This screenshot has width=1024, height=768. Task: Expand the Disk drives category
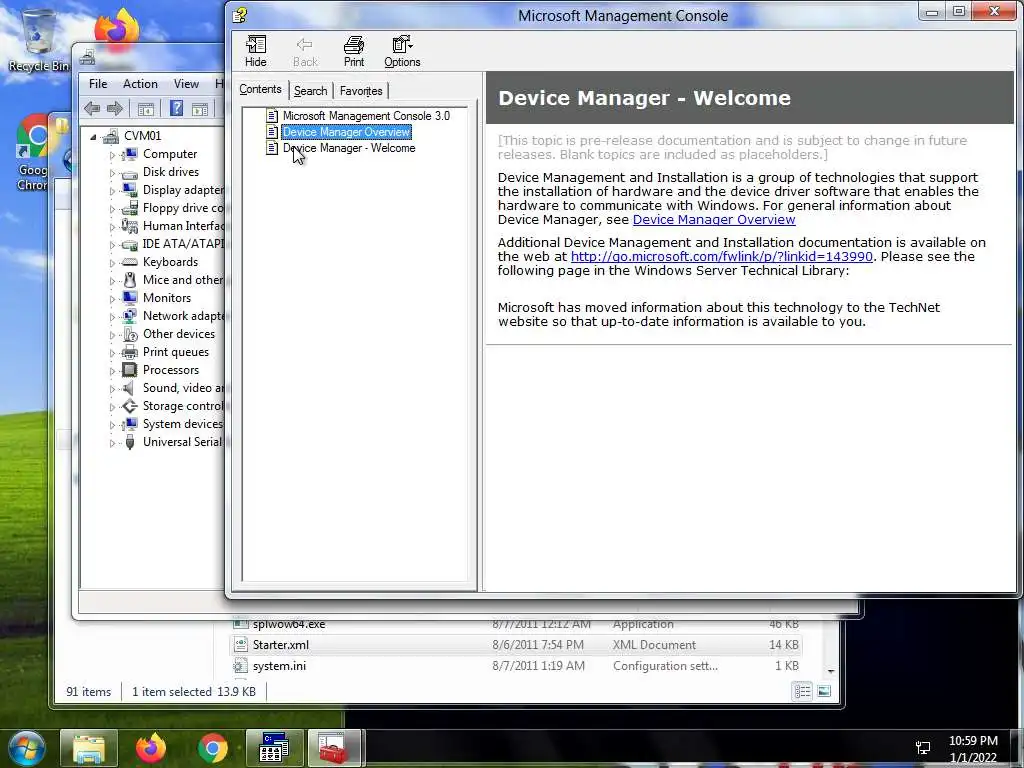click(112, 173)
